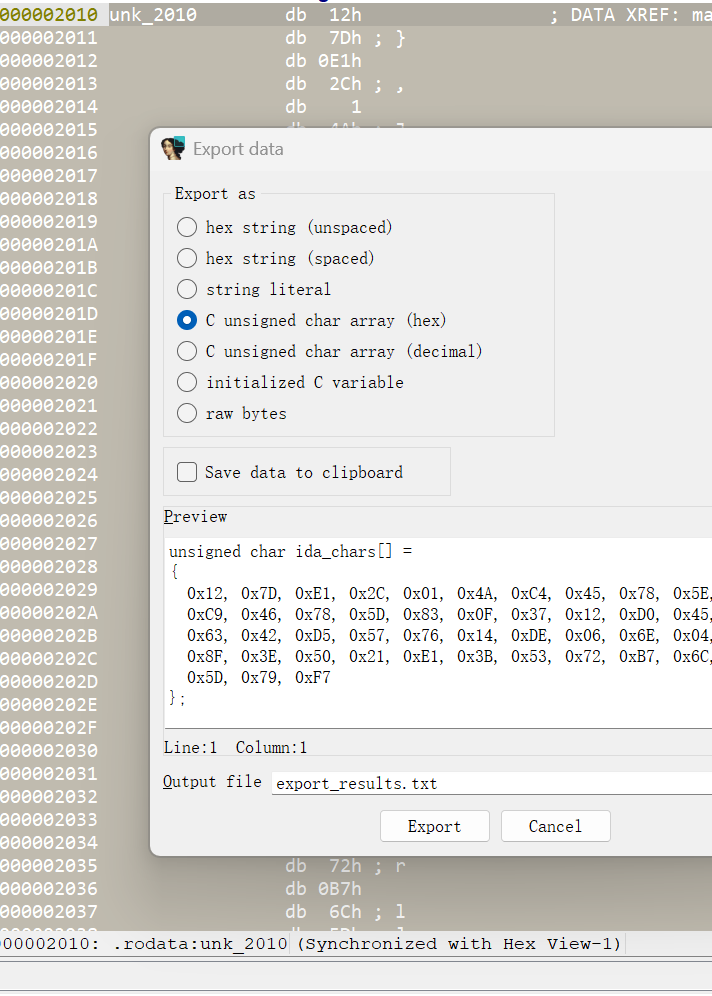Image resolution: width=712 pixels, height=996 pixels.
Task: Select hex string (unspaced) option
Action: click(x=187, y=227)
